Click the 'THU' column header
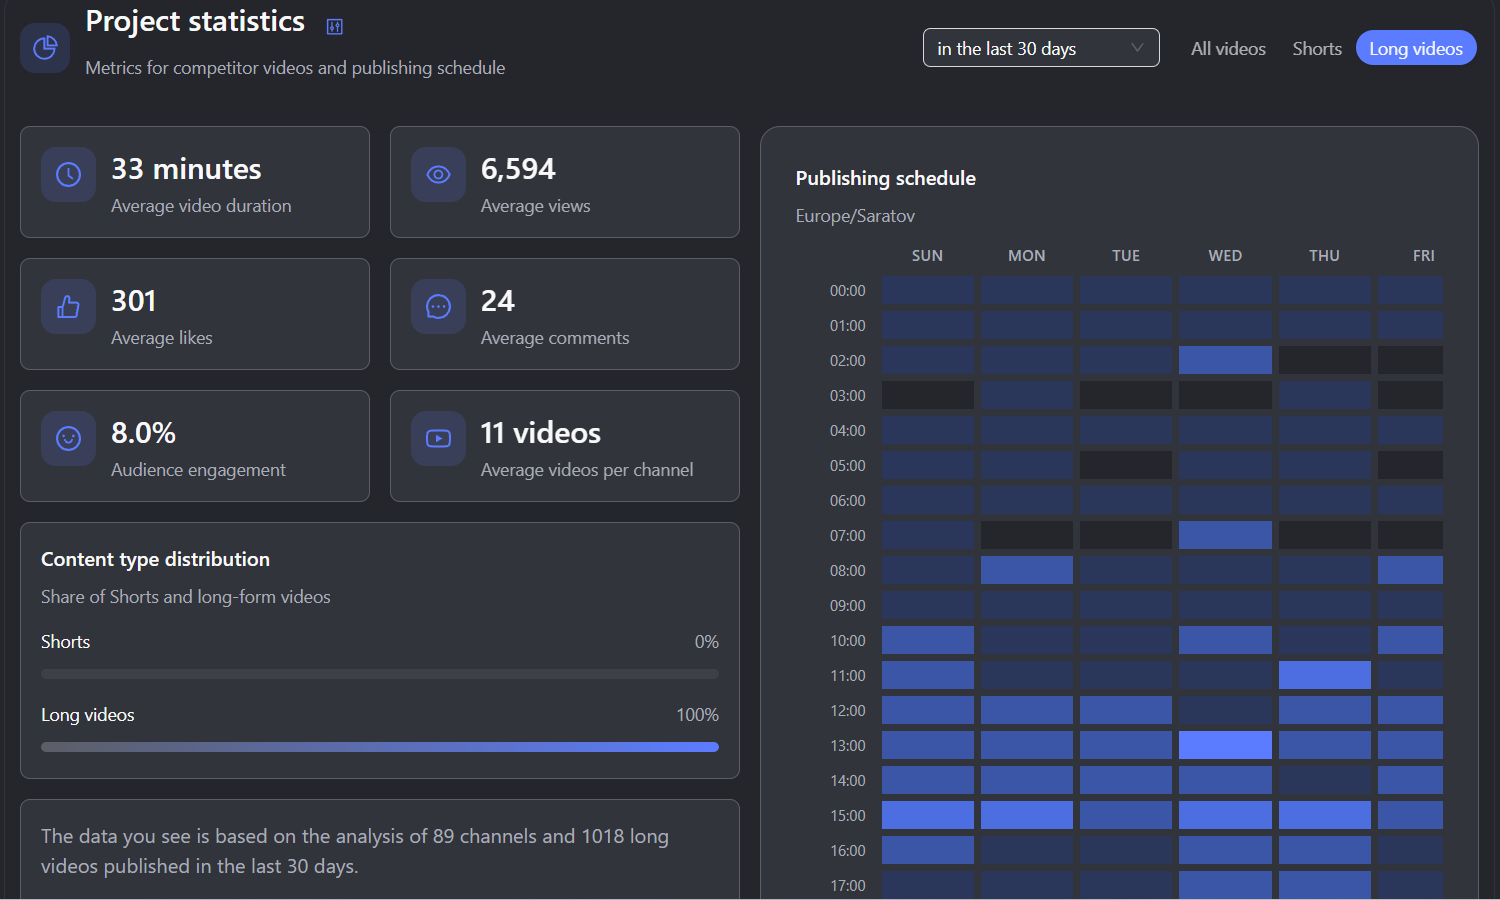This screenshot has width=1500, height=900. coord(1324,256)
